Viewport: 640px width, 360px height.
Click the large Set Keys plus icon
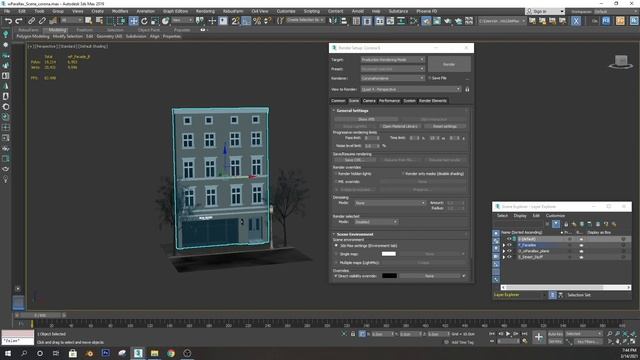539,337
